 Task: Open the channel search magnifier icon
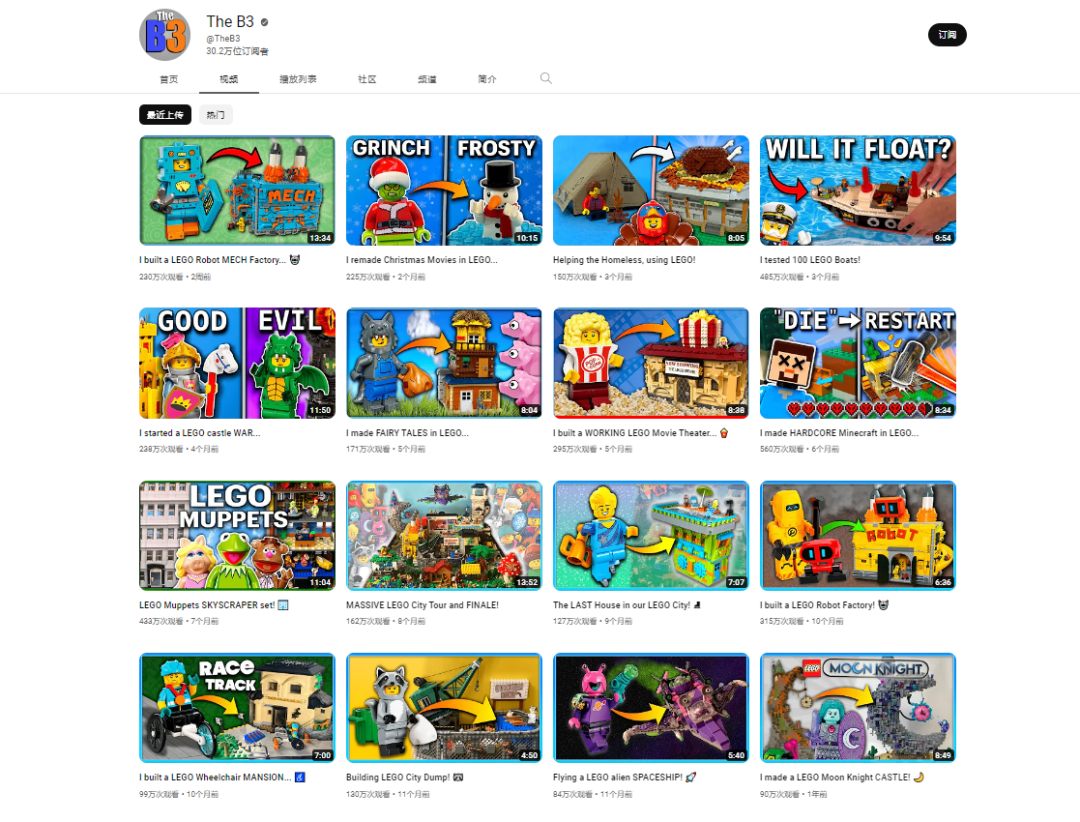tap(546, 78)
